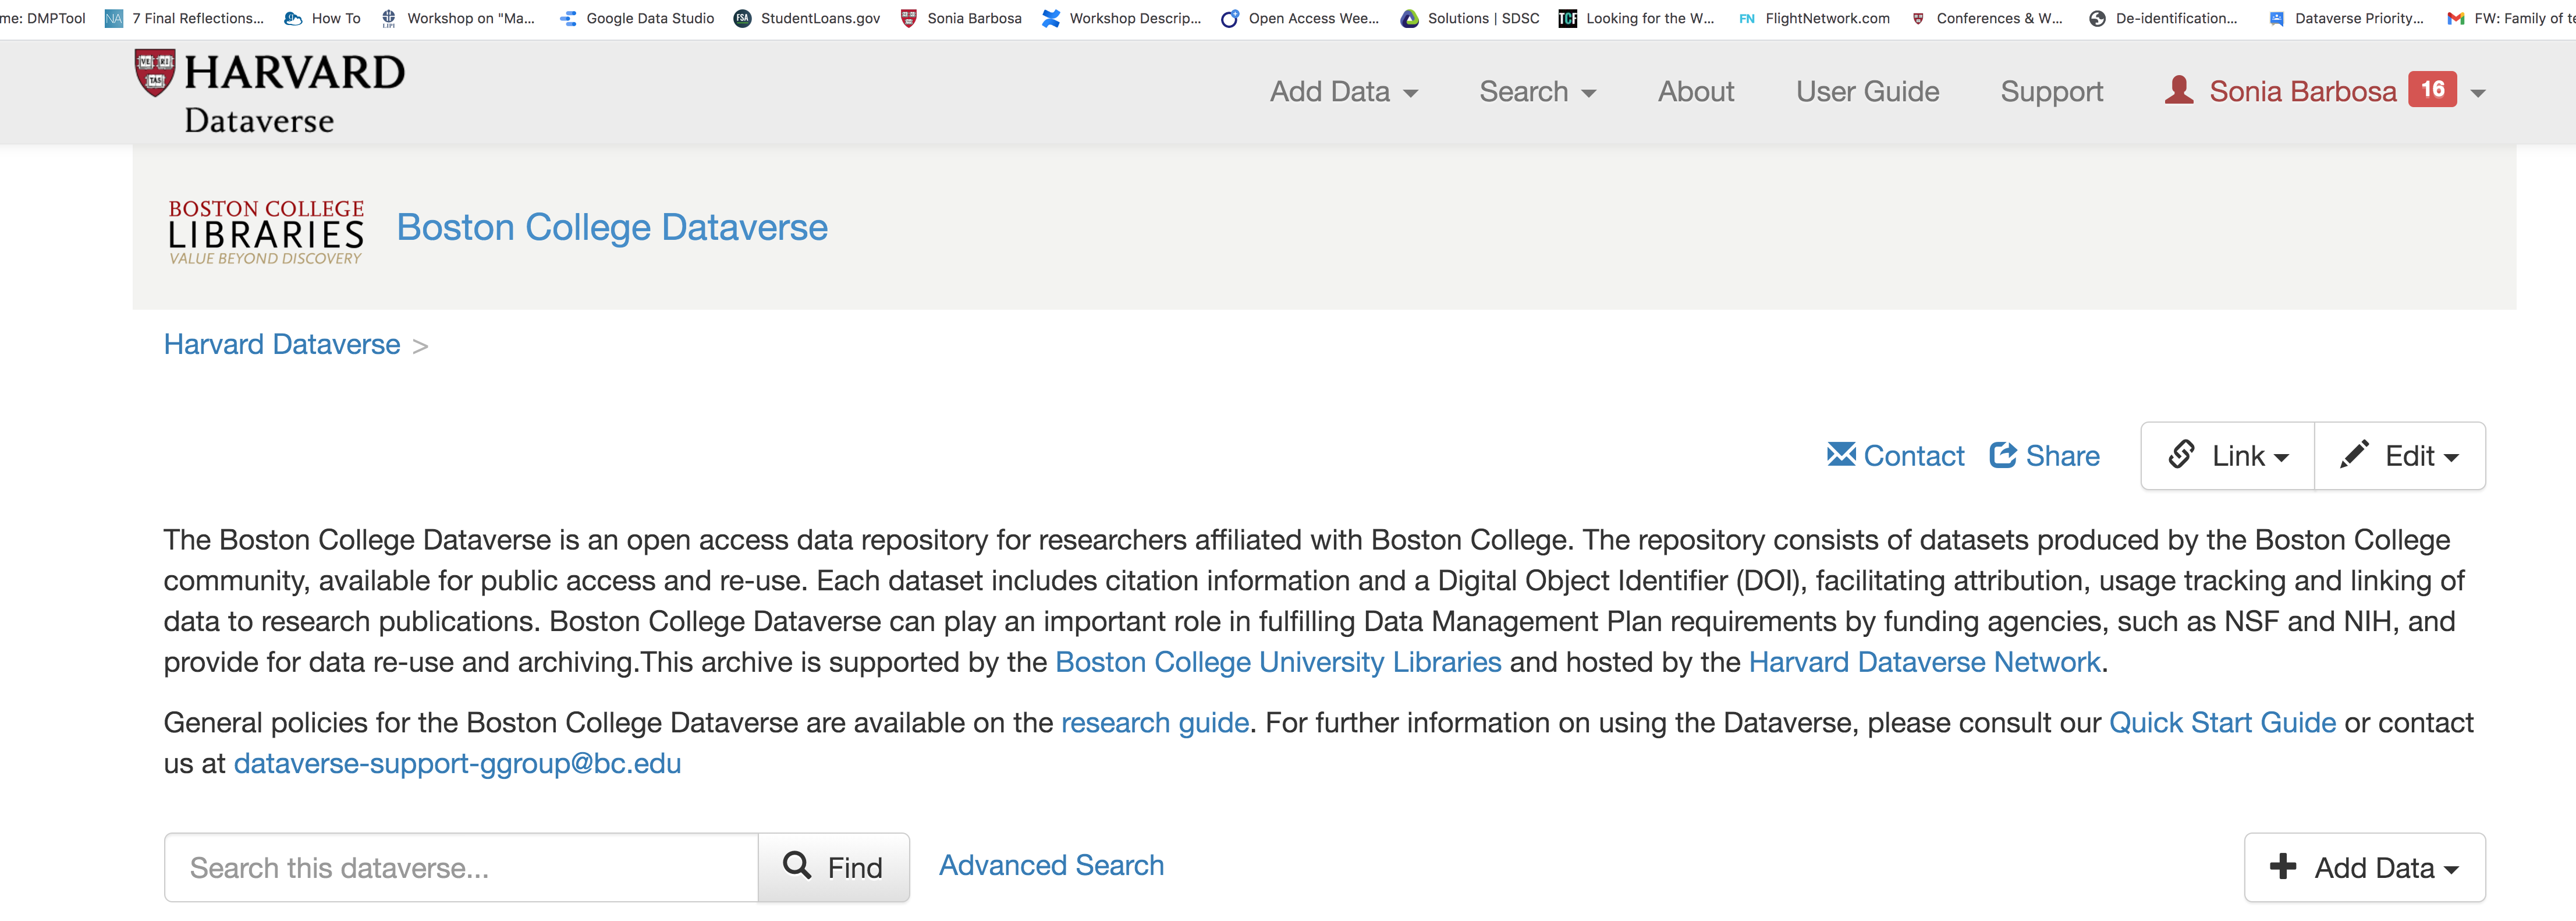Email dataverse-support-ggroup@bc.edu link
2576x921 pixels.
point(457,764)
